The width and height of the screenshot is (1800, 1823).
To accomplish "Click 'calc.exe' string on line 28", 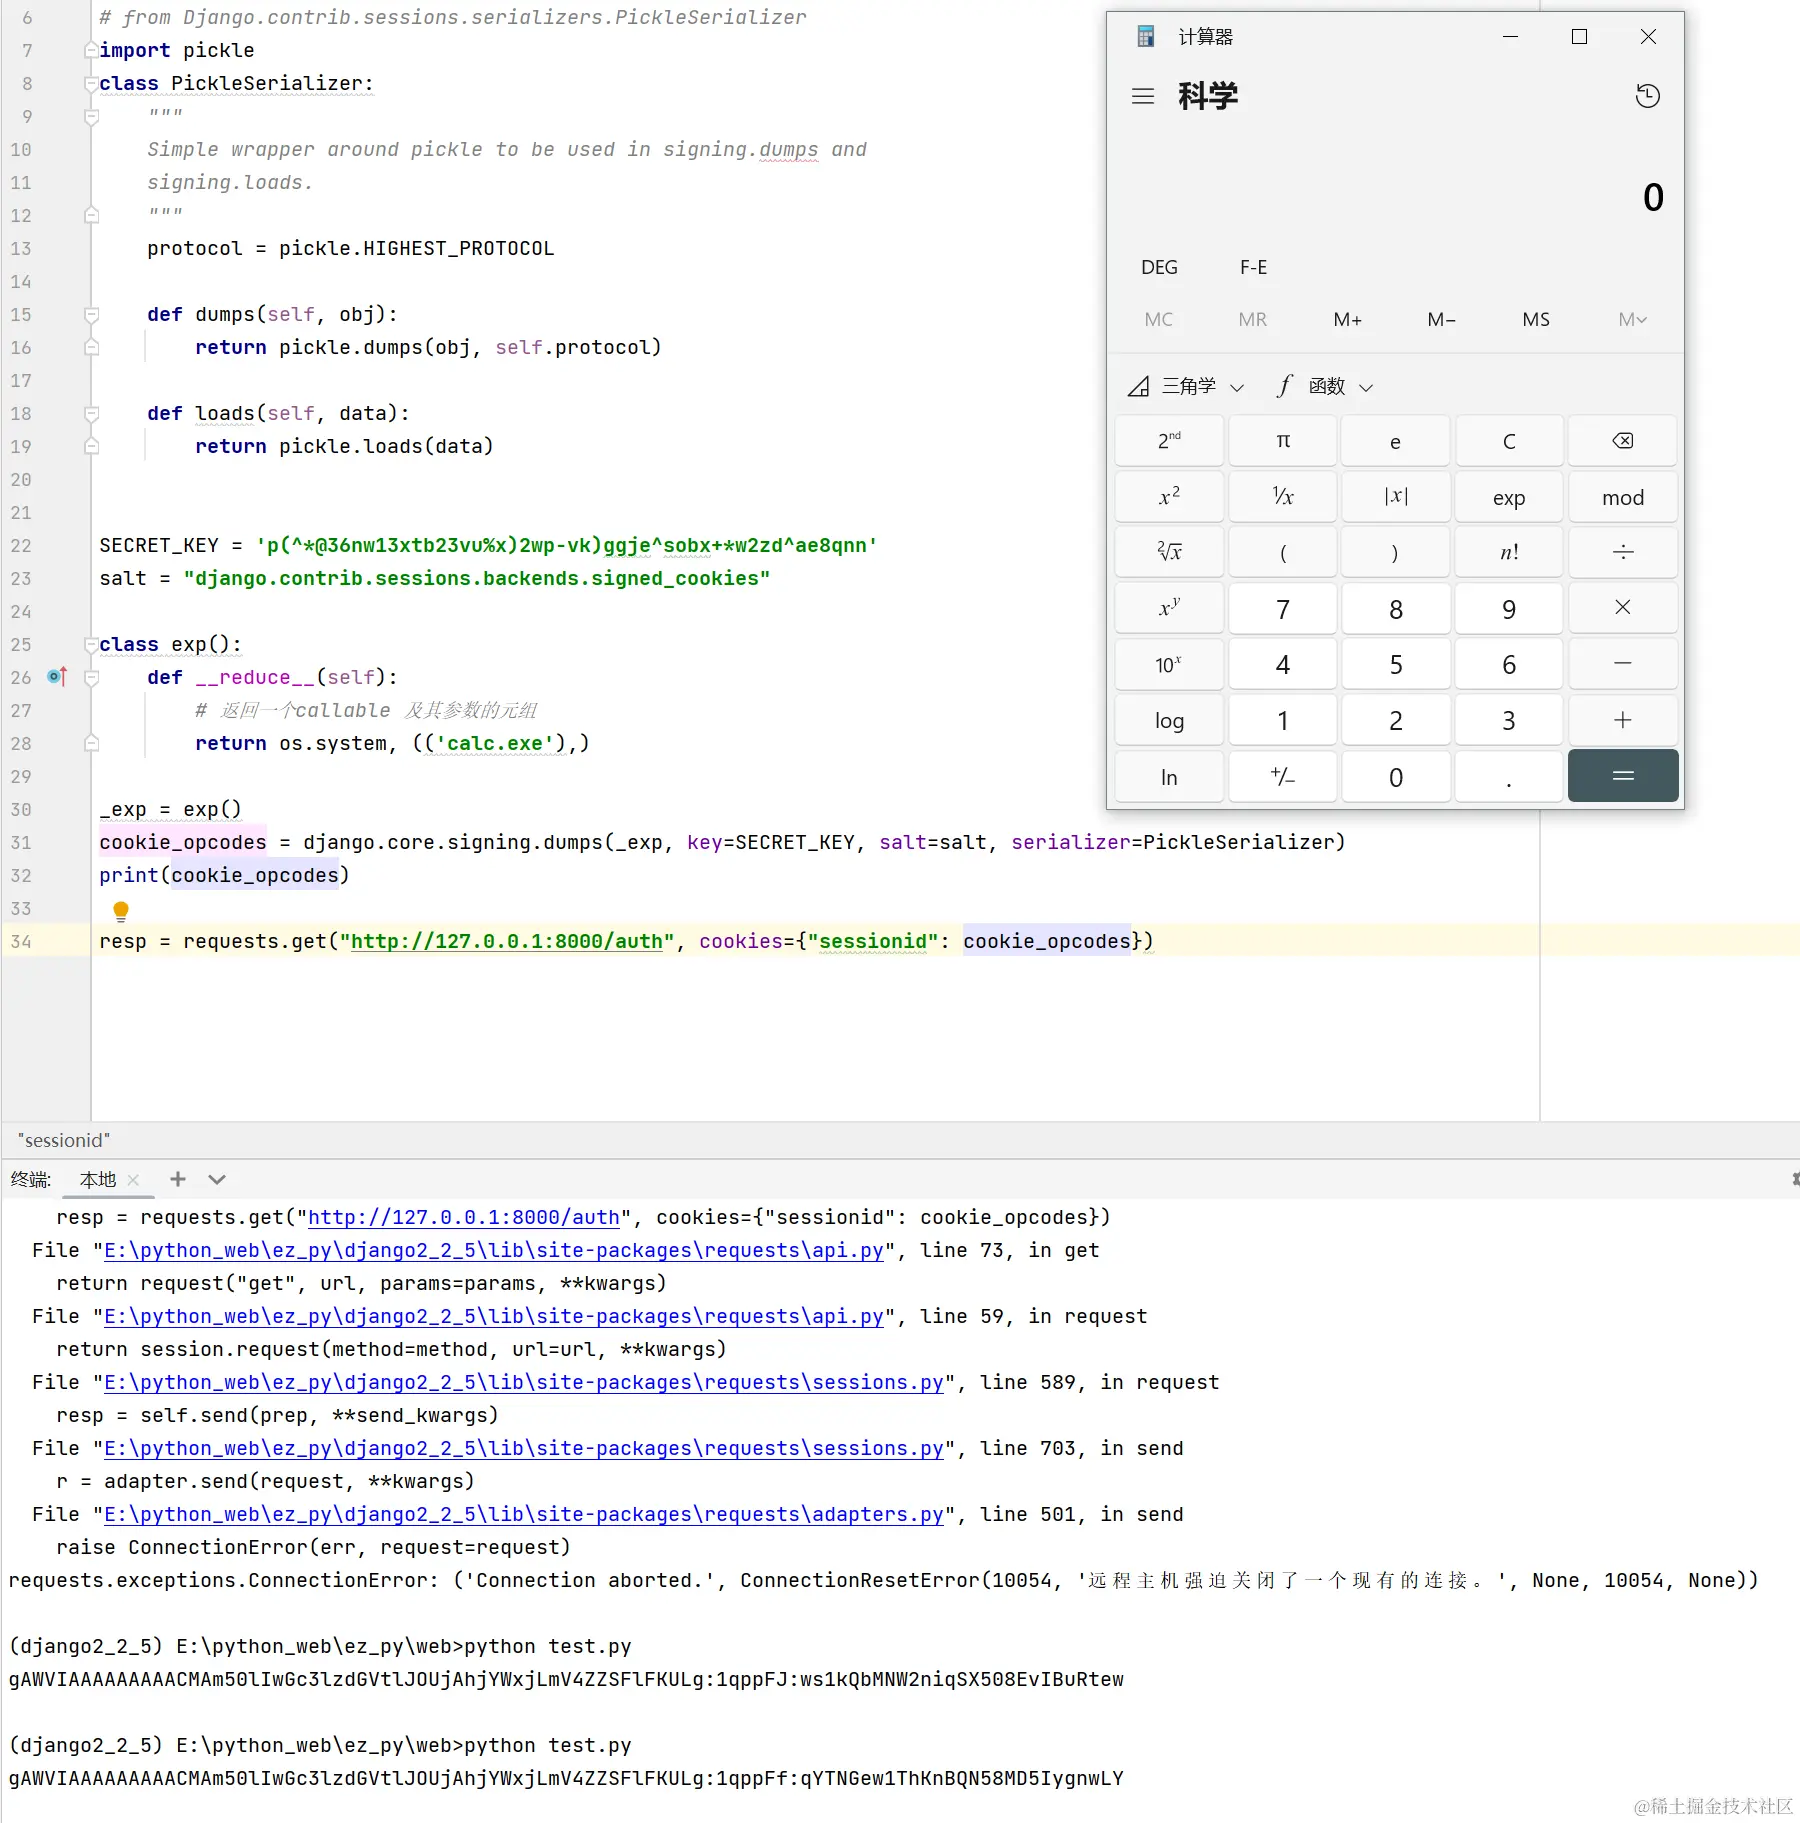I will pos(495,743).
